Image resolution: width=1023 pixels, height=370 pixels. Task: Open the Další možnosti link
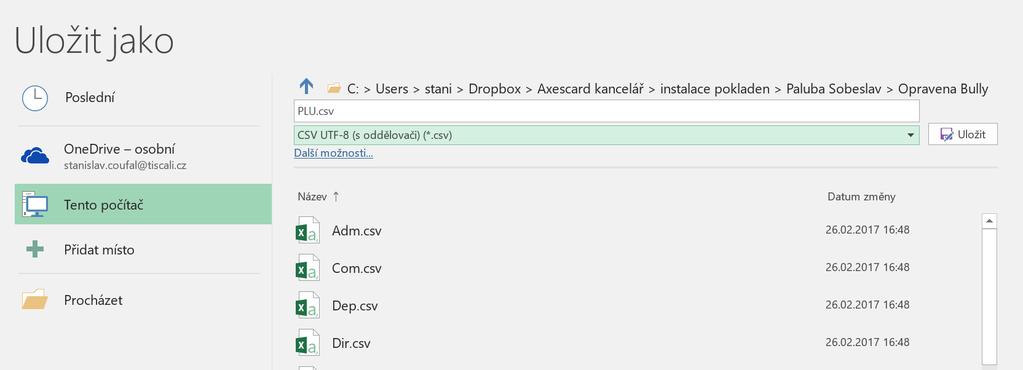333,153
